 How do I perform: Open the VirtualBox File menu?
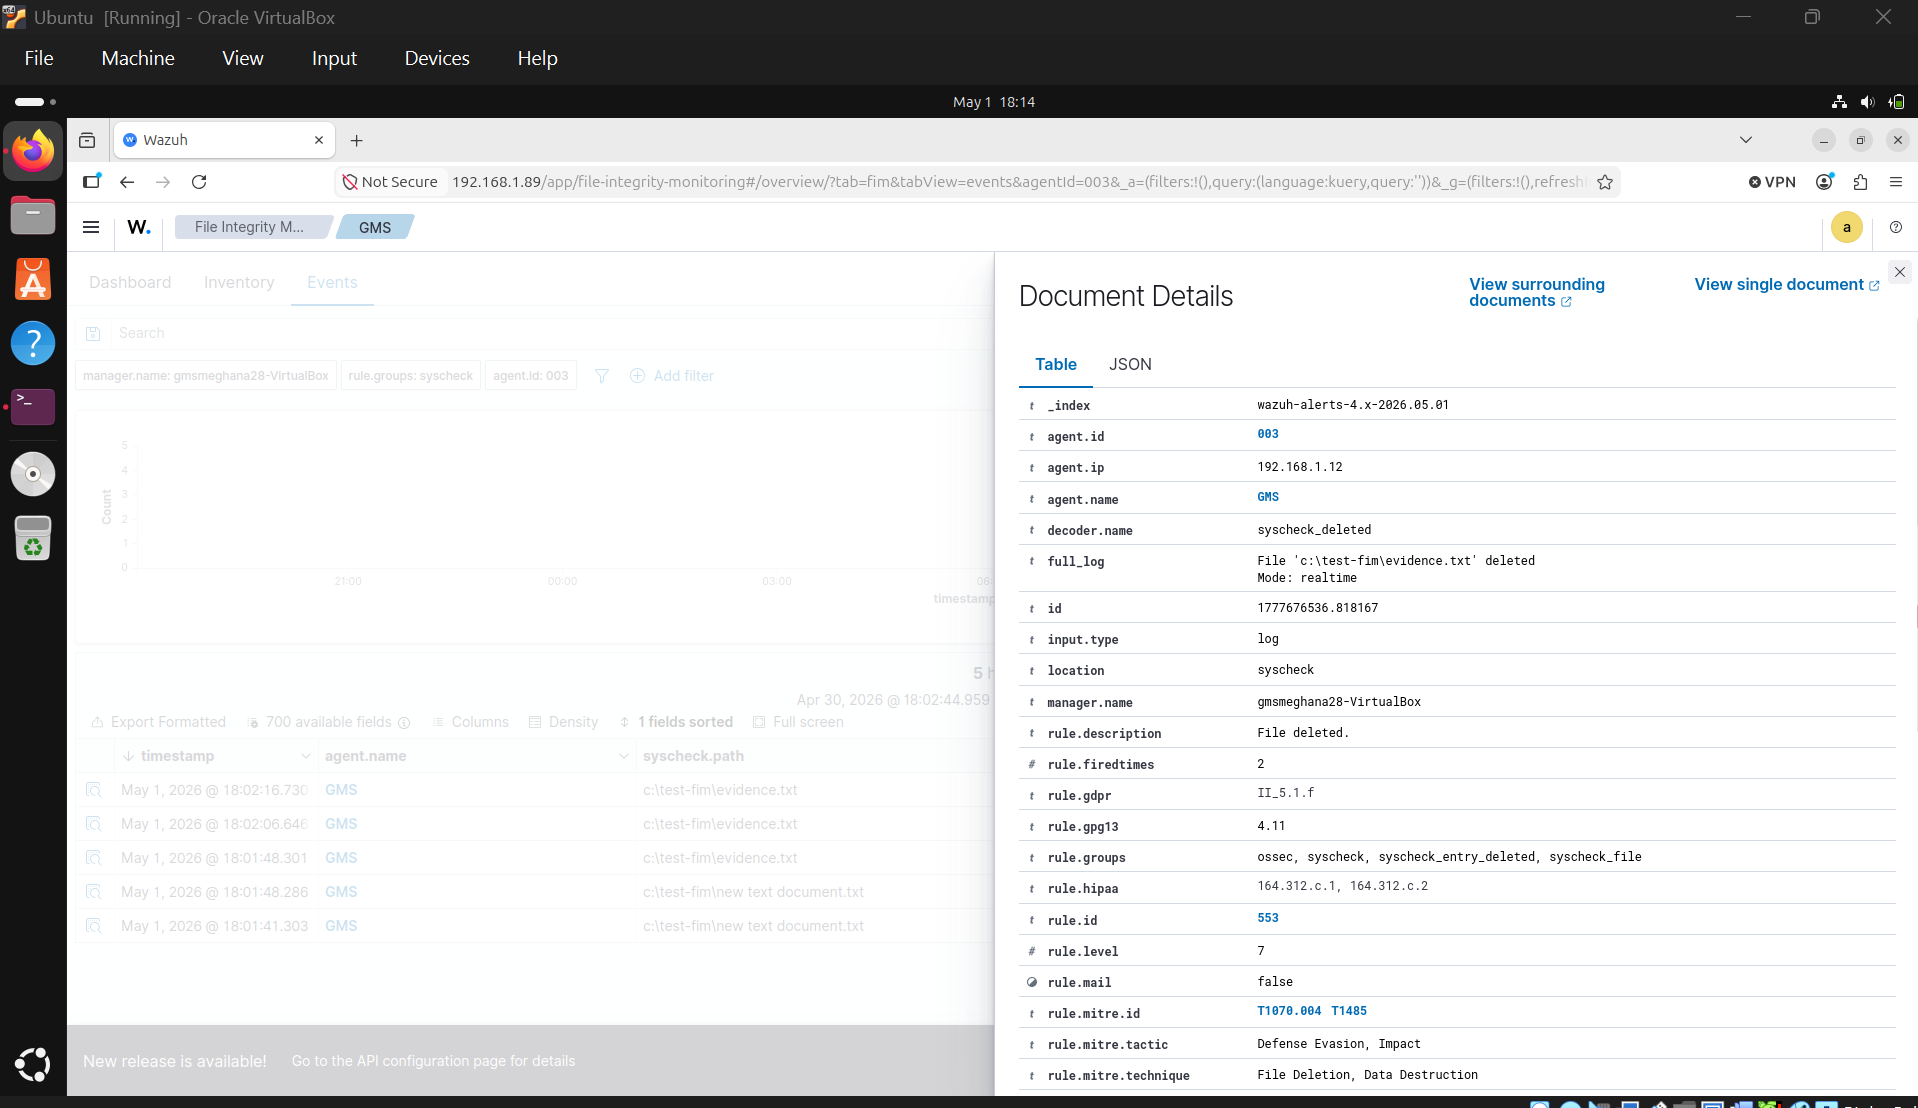[x=39, y=58]
